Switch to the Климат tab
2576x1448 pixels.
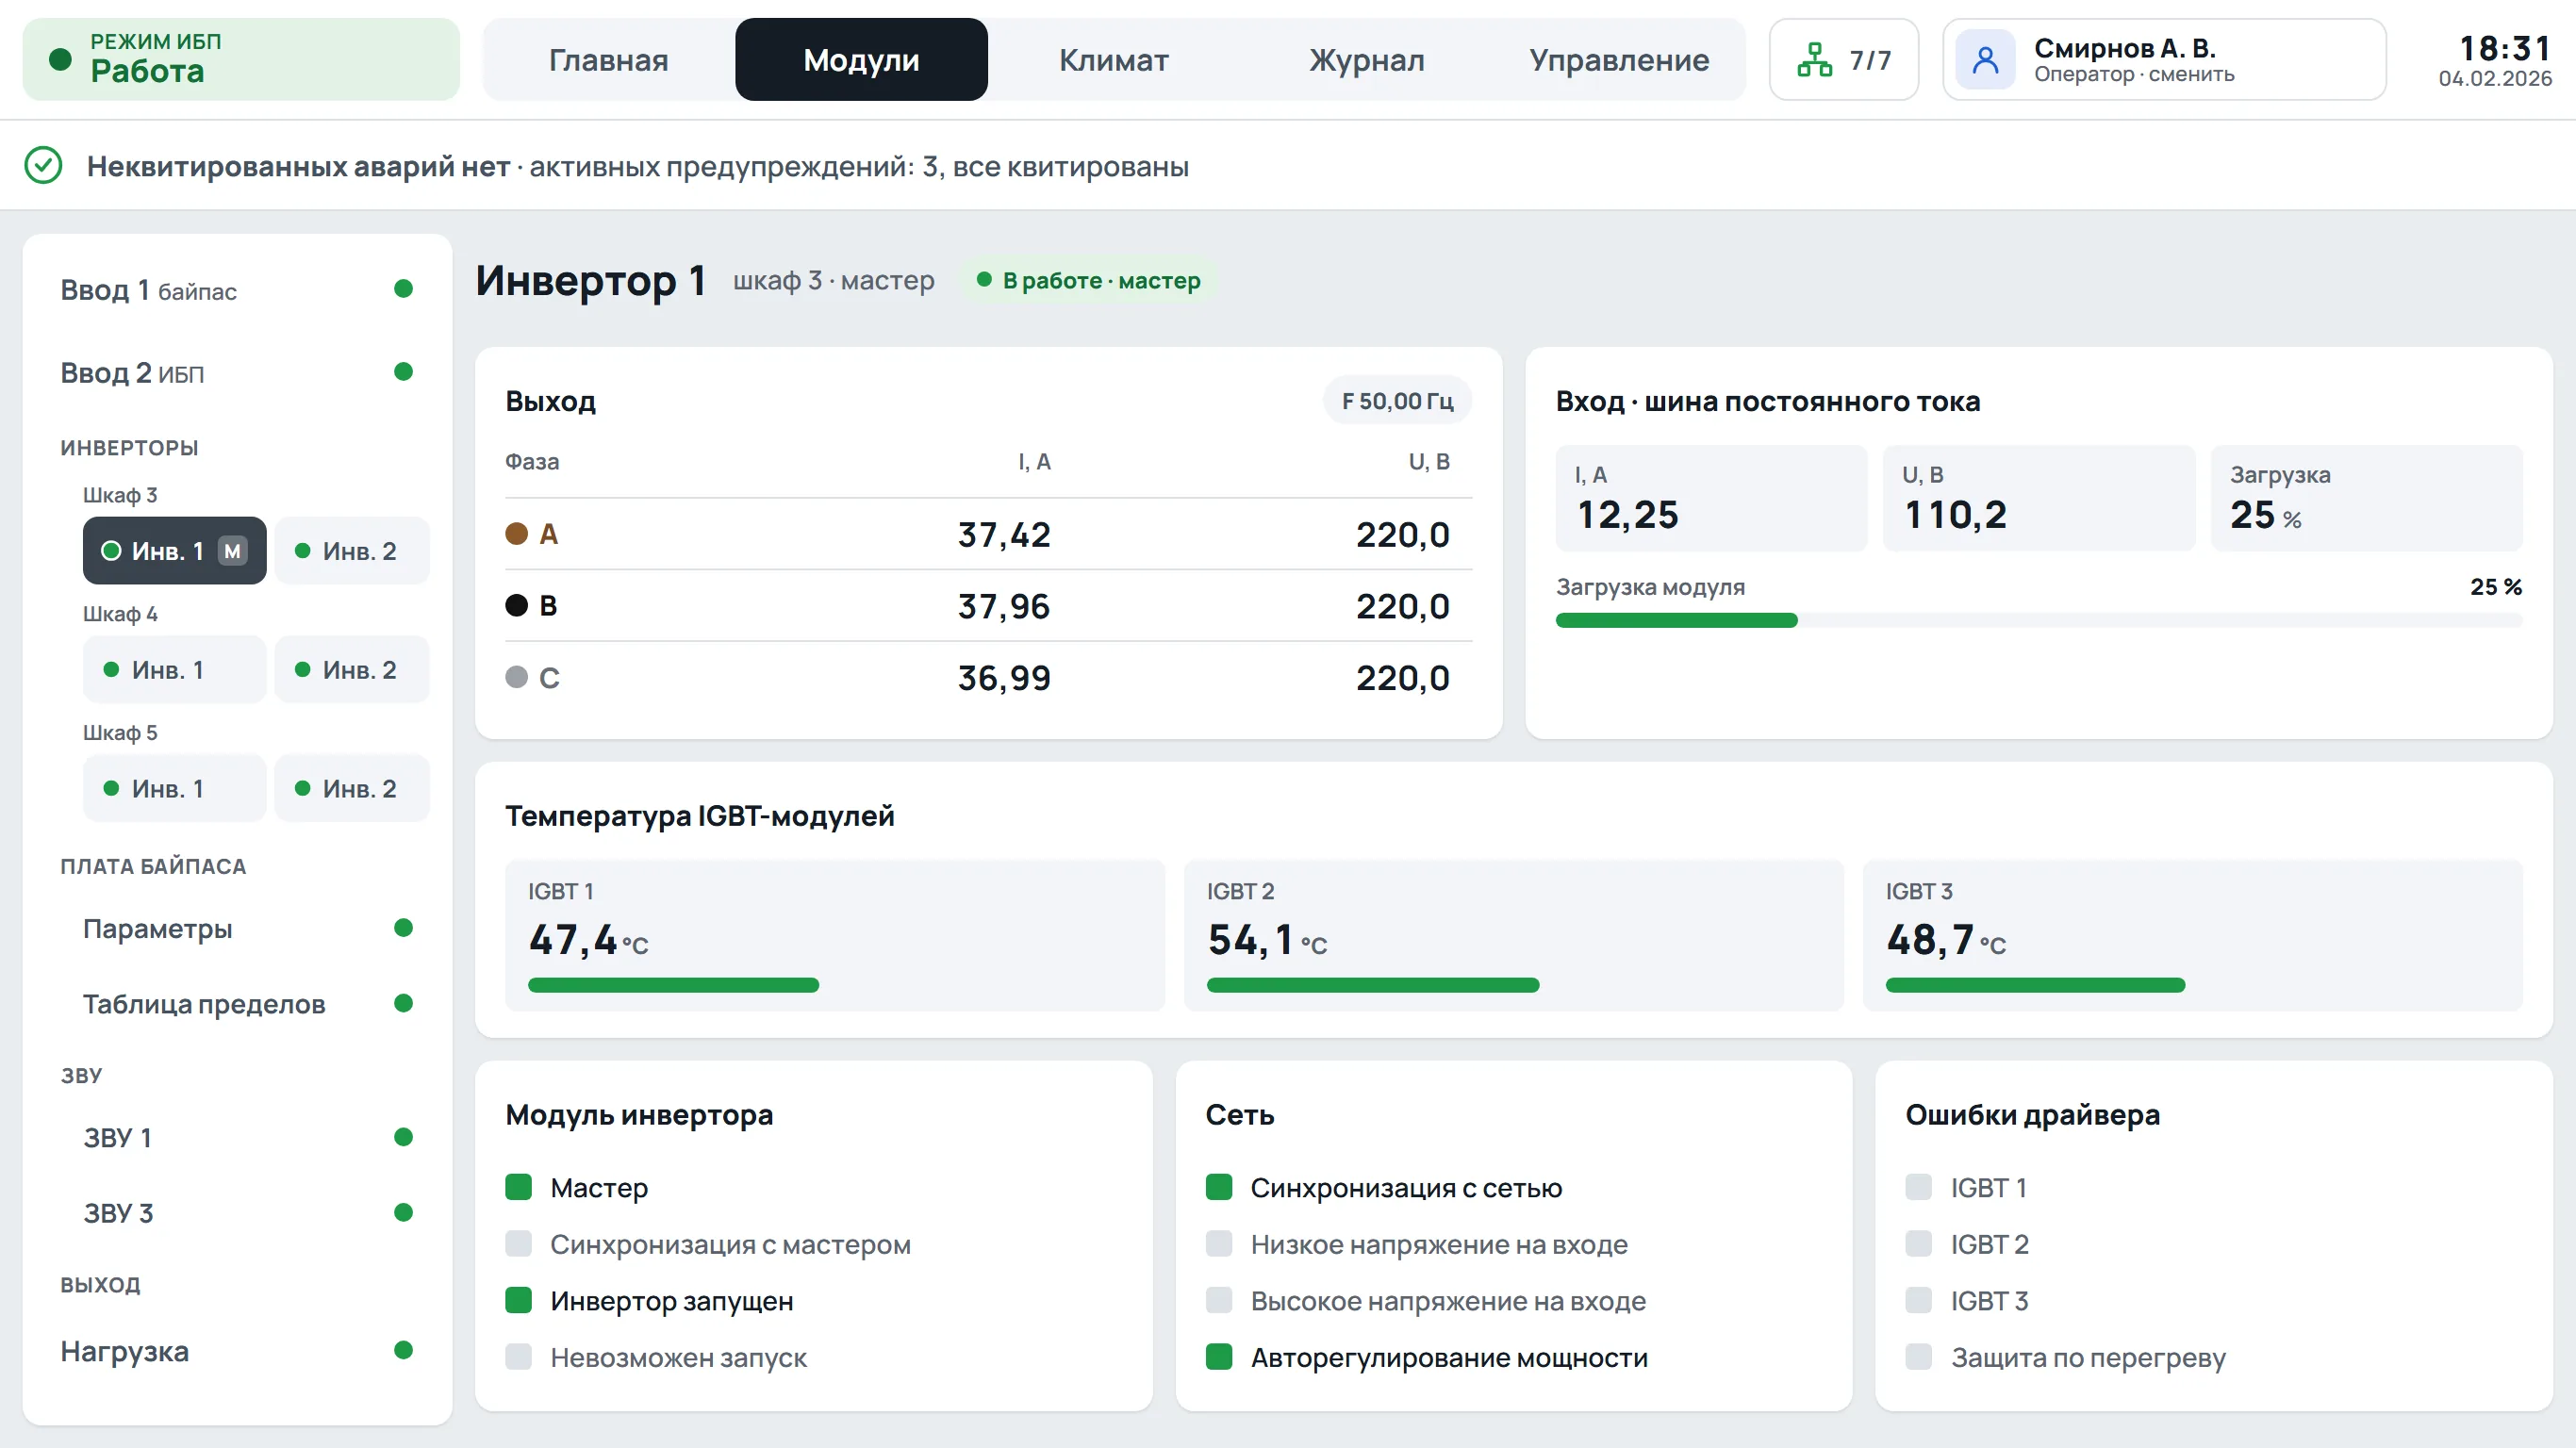click(1113, 60)
